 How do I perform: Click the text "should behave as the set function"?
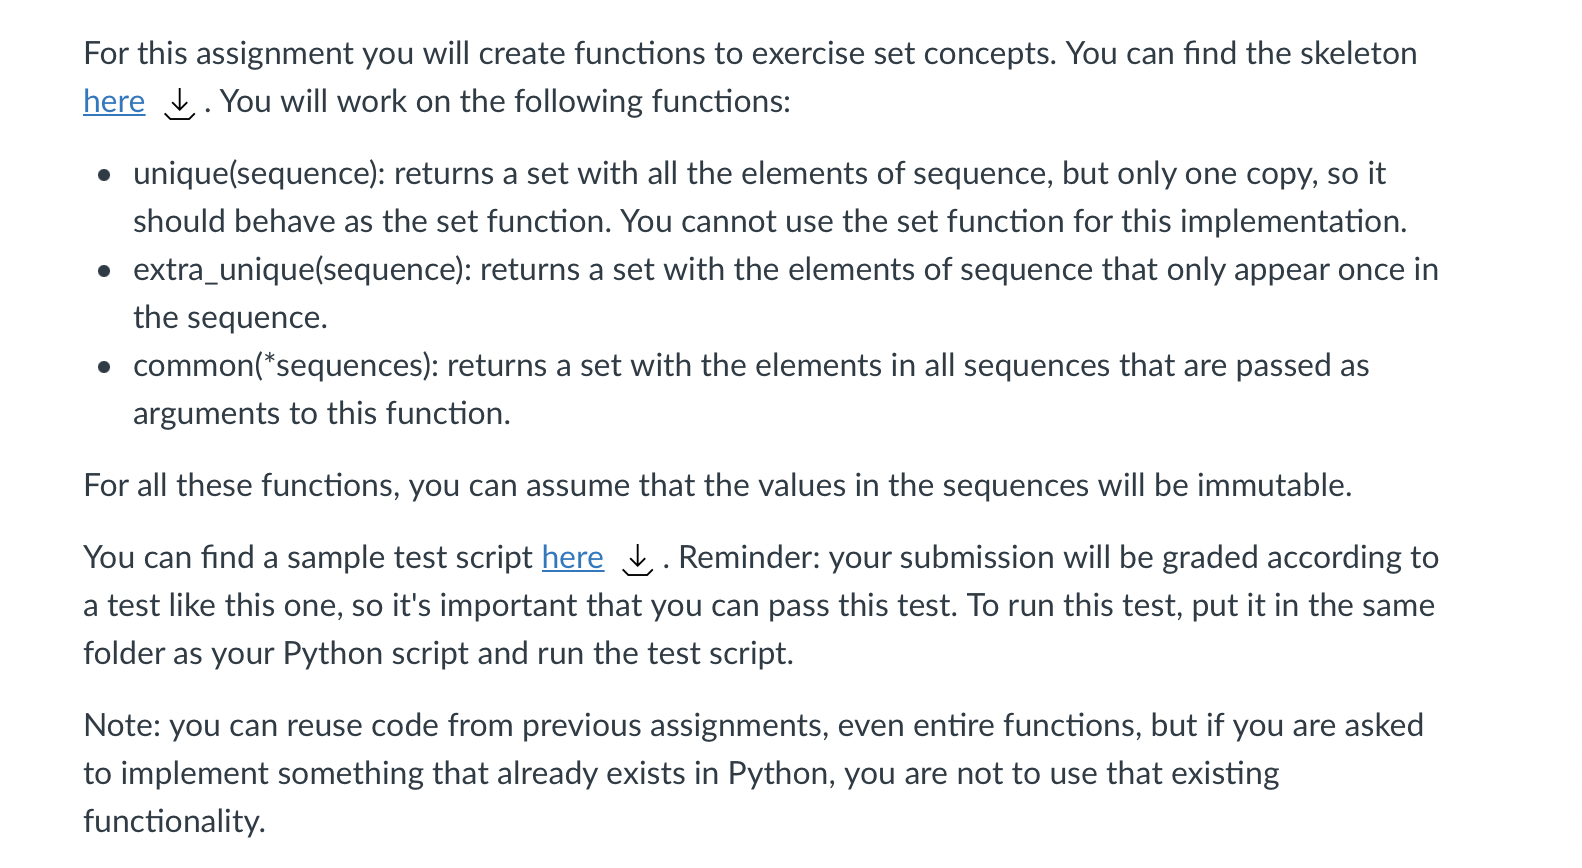tap(370, 222)
